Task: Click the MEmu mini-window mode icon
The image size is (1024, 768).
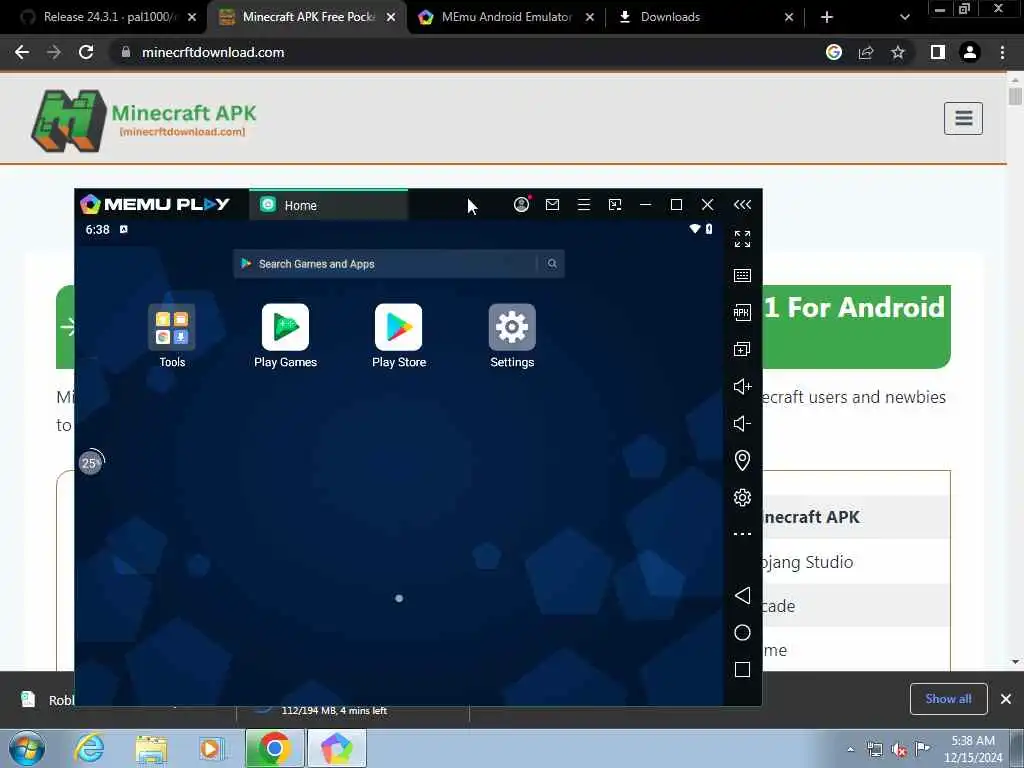Action: 615,204
